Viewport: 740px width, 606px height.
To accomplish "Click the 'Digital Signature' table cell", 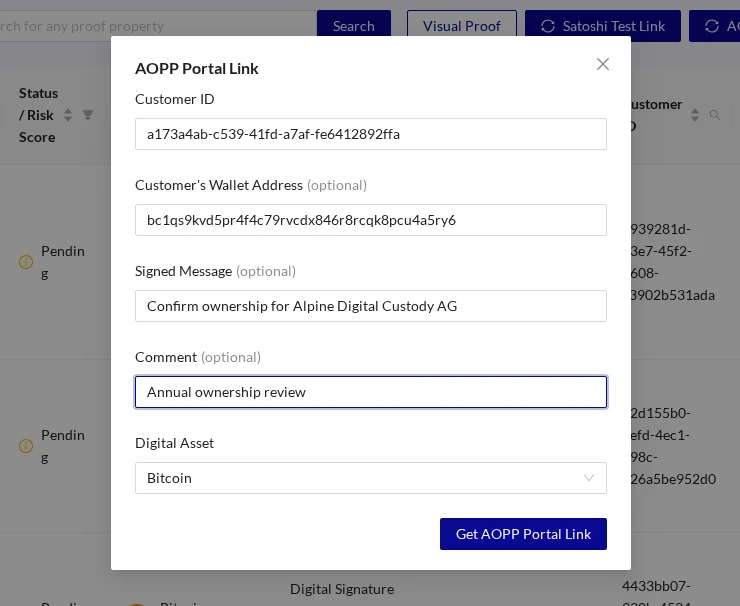I will (x=342, y=589).
